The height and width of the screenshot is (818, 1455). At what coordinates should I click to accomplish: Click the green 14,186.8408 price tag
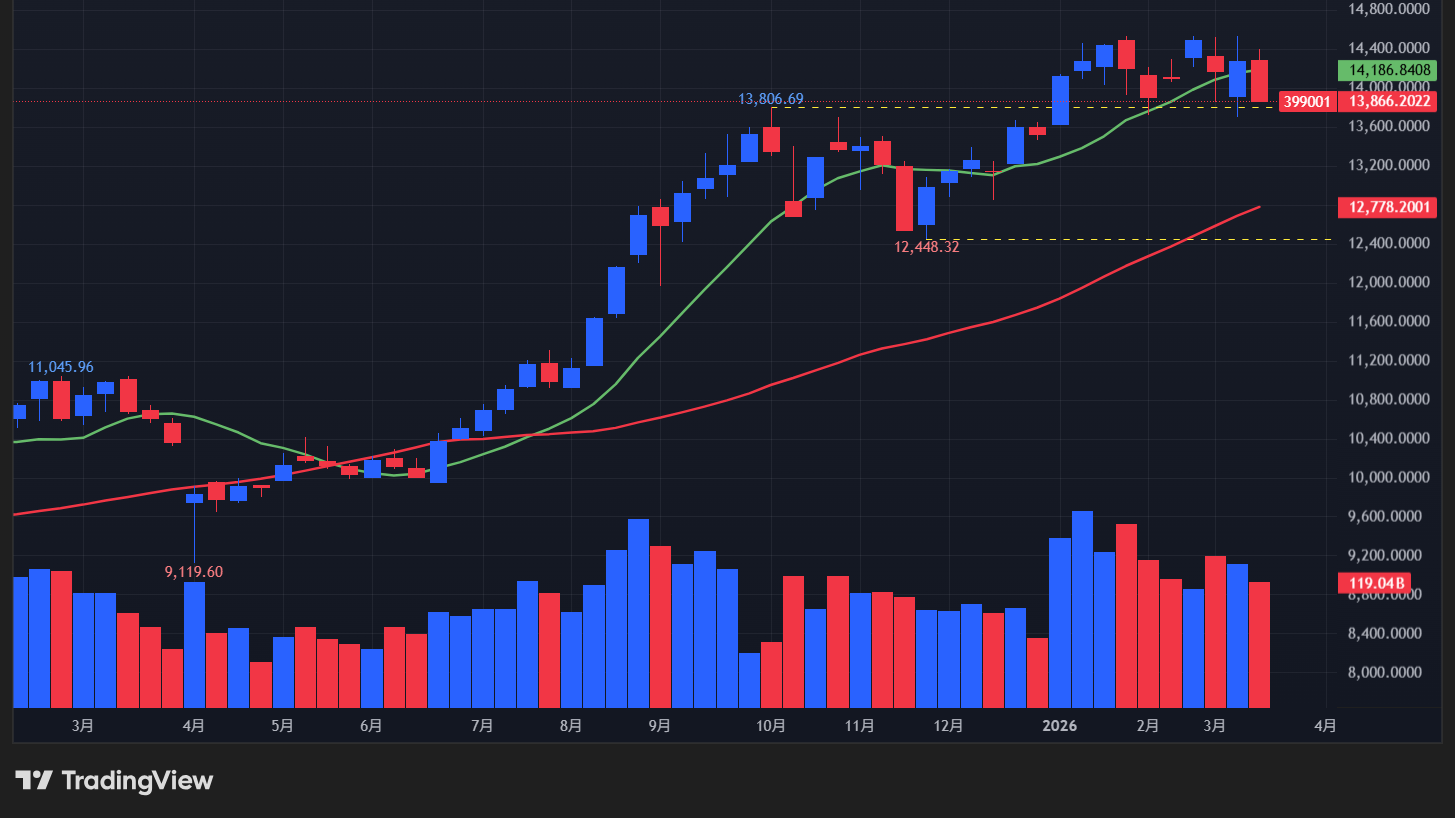pyautogui.click(x=1386, y=71)
